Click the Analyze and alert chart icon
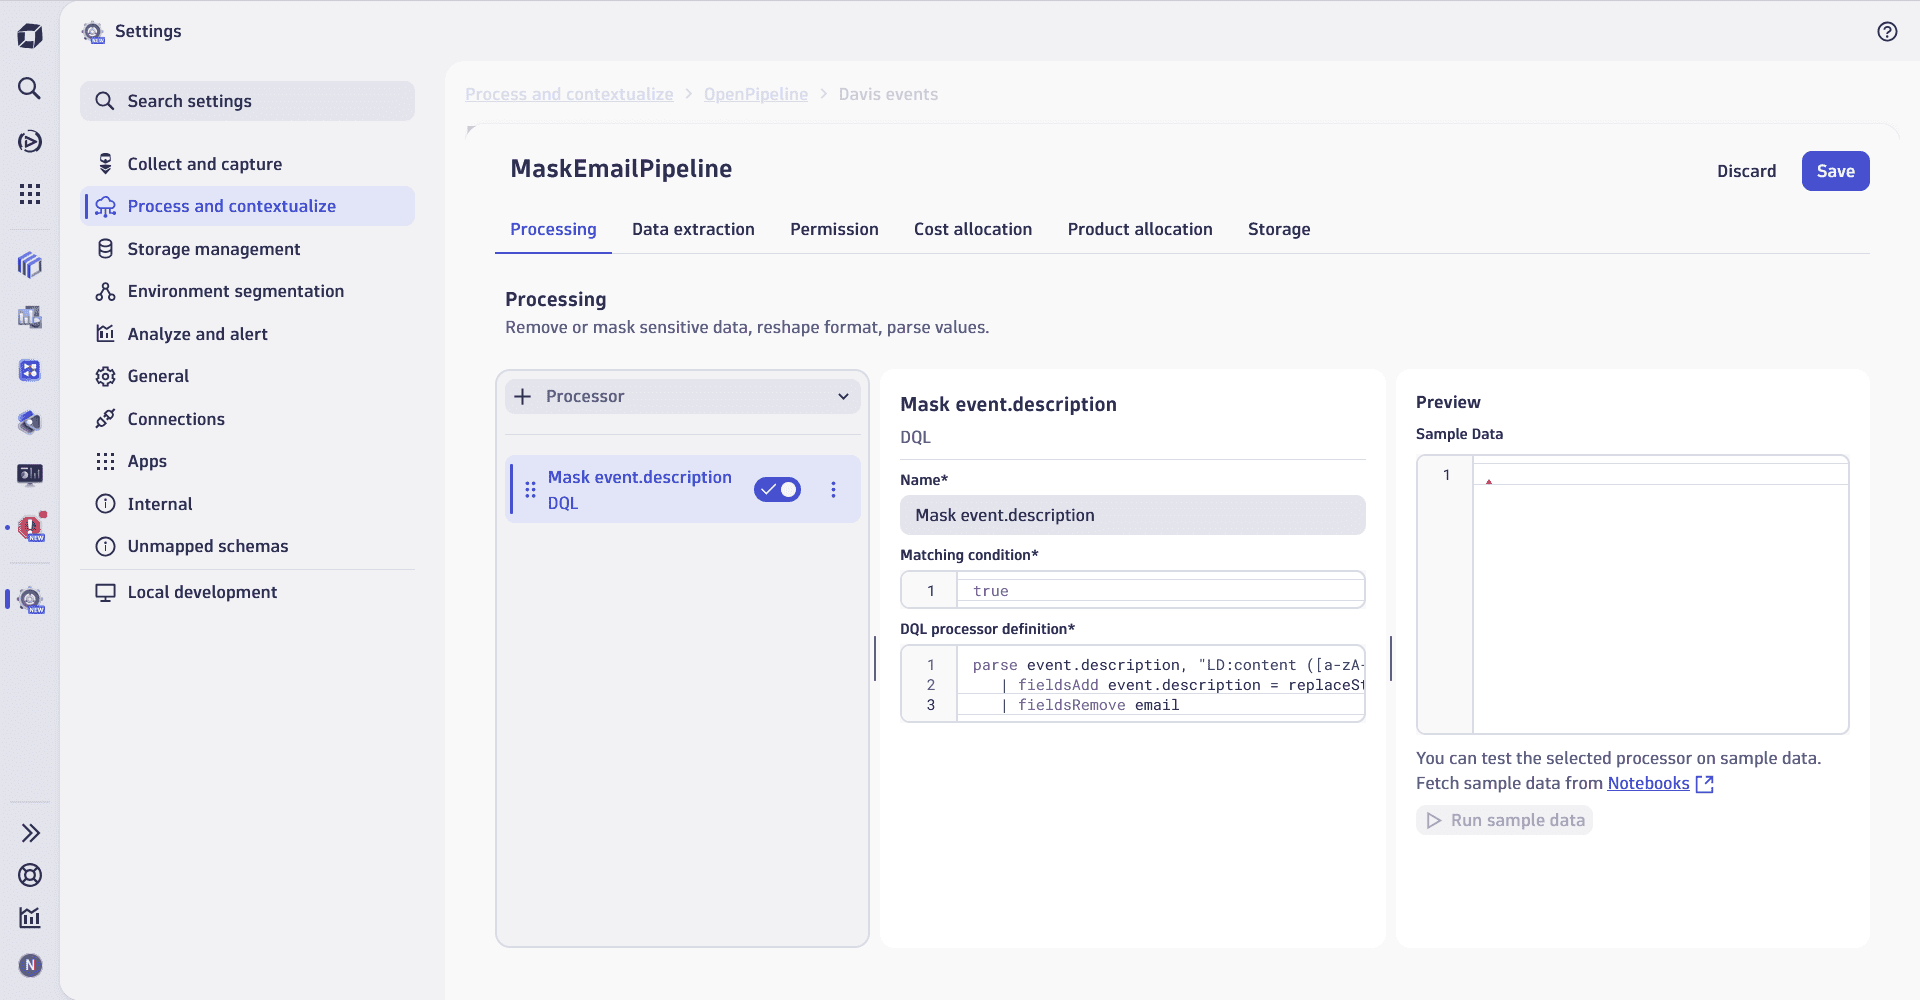Image resolution: width=1920 pixels, height=1000 pixels. click(x=105, y=334)
